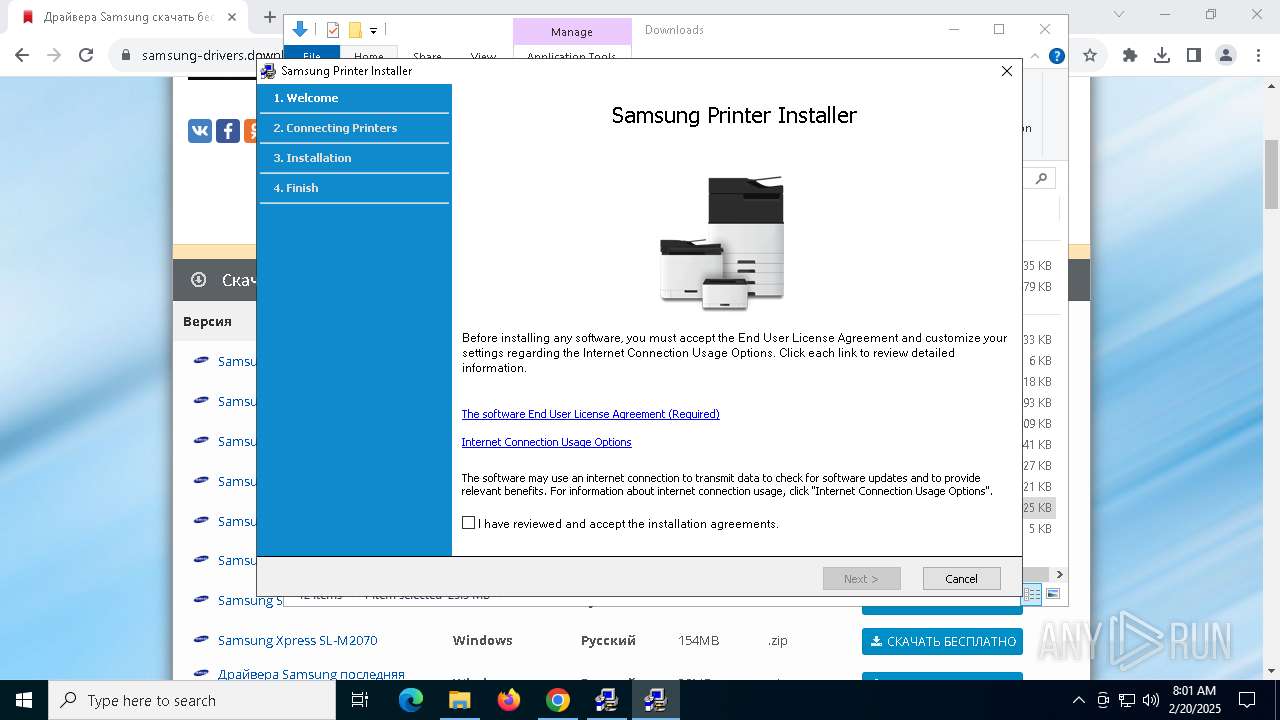Open a new Chrome tab
1280x720 pixels.
pyautogui.click(x=269, y=17)
